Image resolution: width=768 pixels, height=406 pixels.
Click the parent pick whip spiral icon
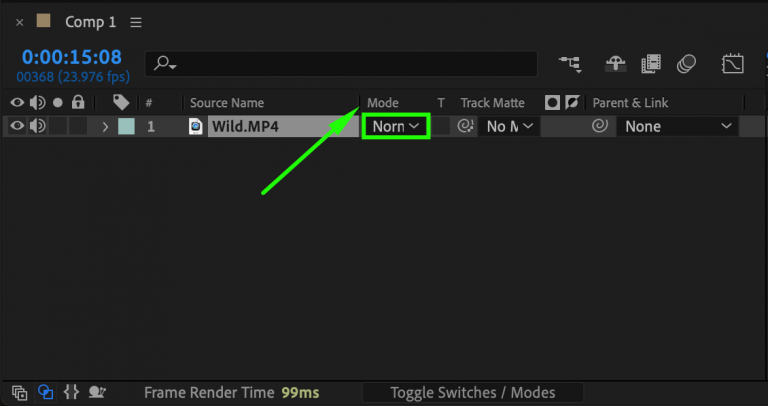click(600, 126)
